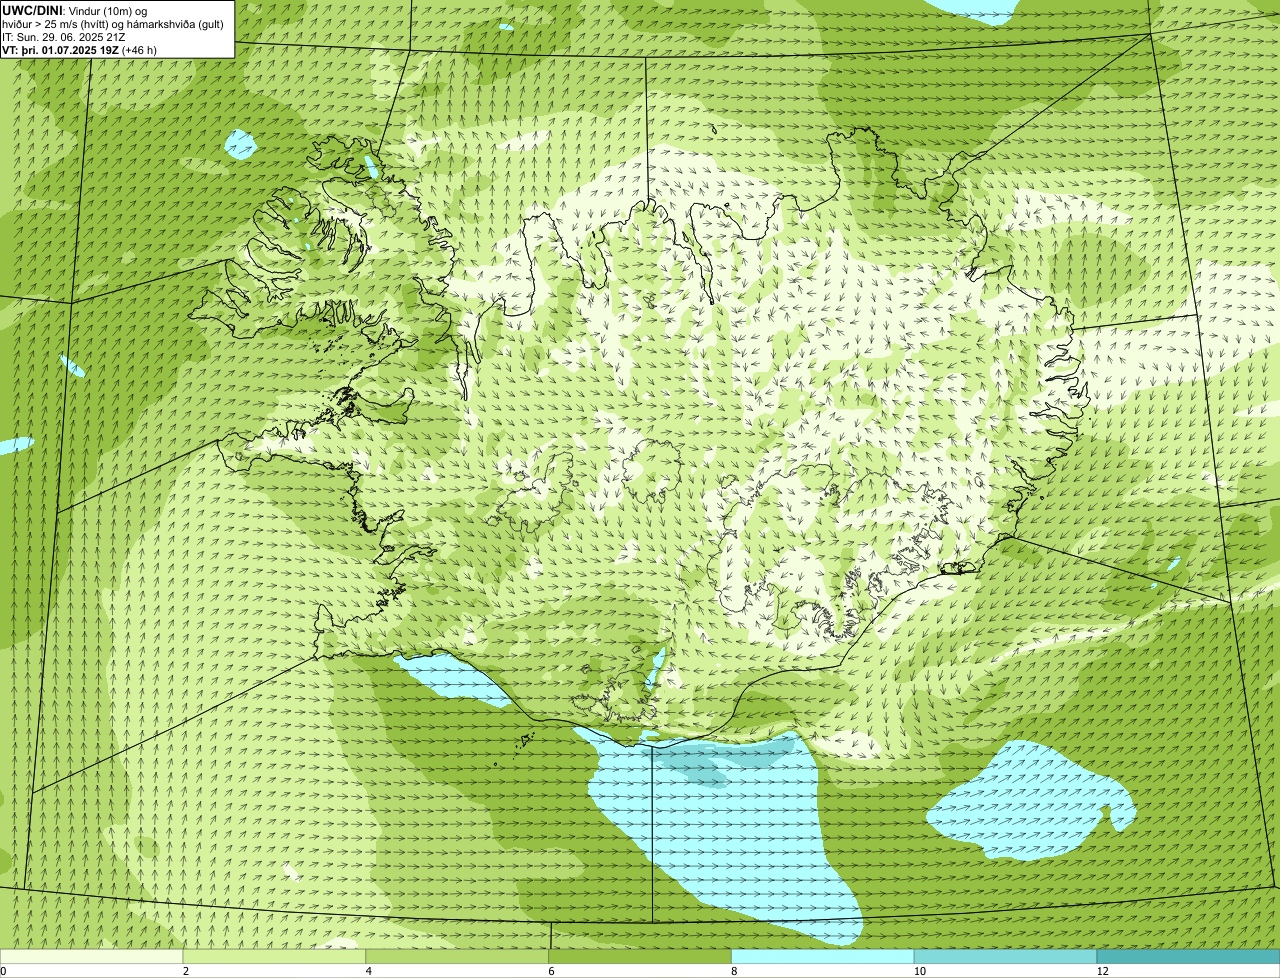Viewport: 1280px width, 978px height.
Task: Click the "VT: þri. 01.07.2025 19Z (+46 h)" line
Action: click(79, 49)
